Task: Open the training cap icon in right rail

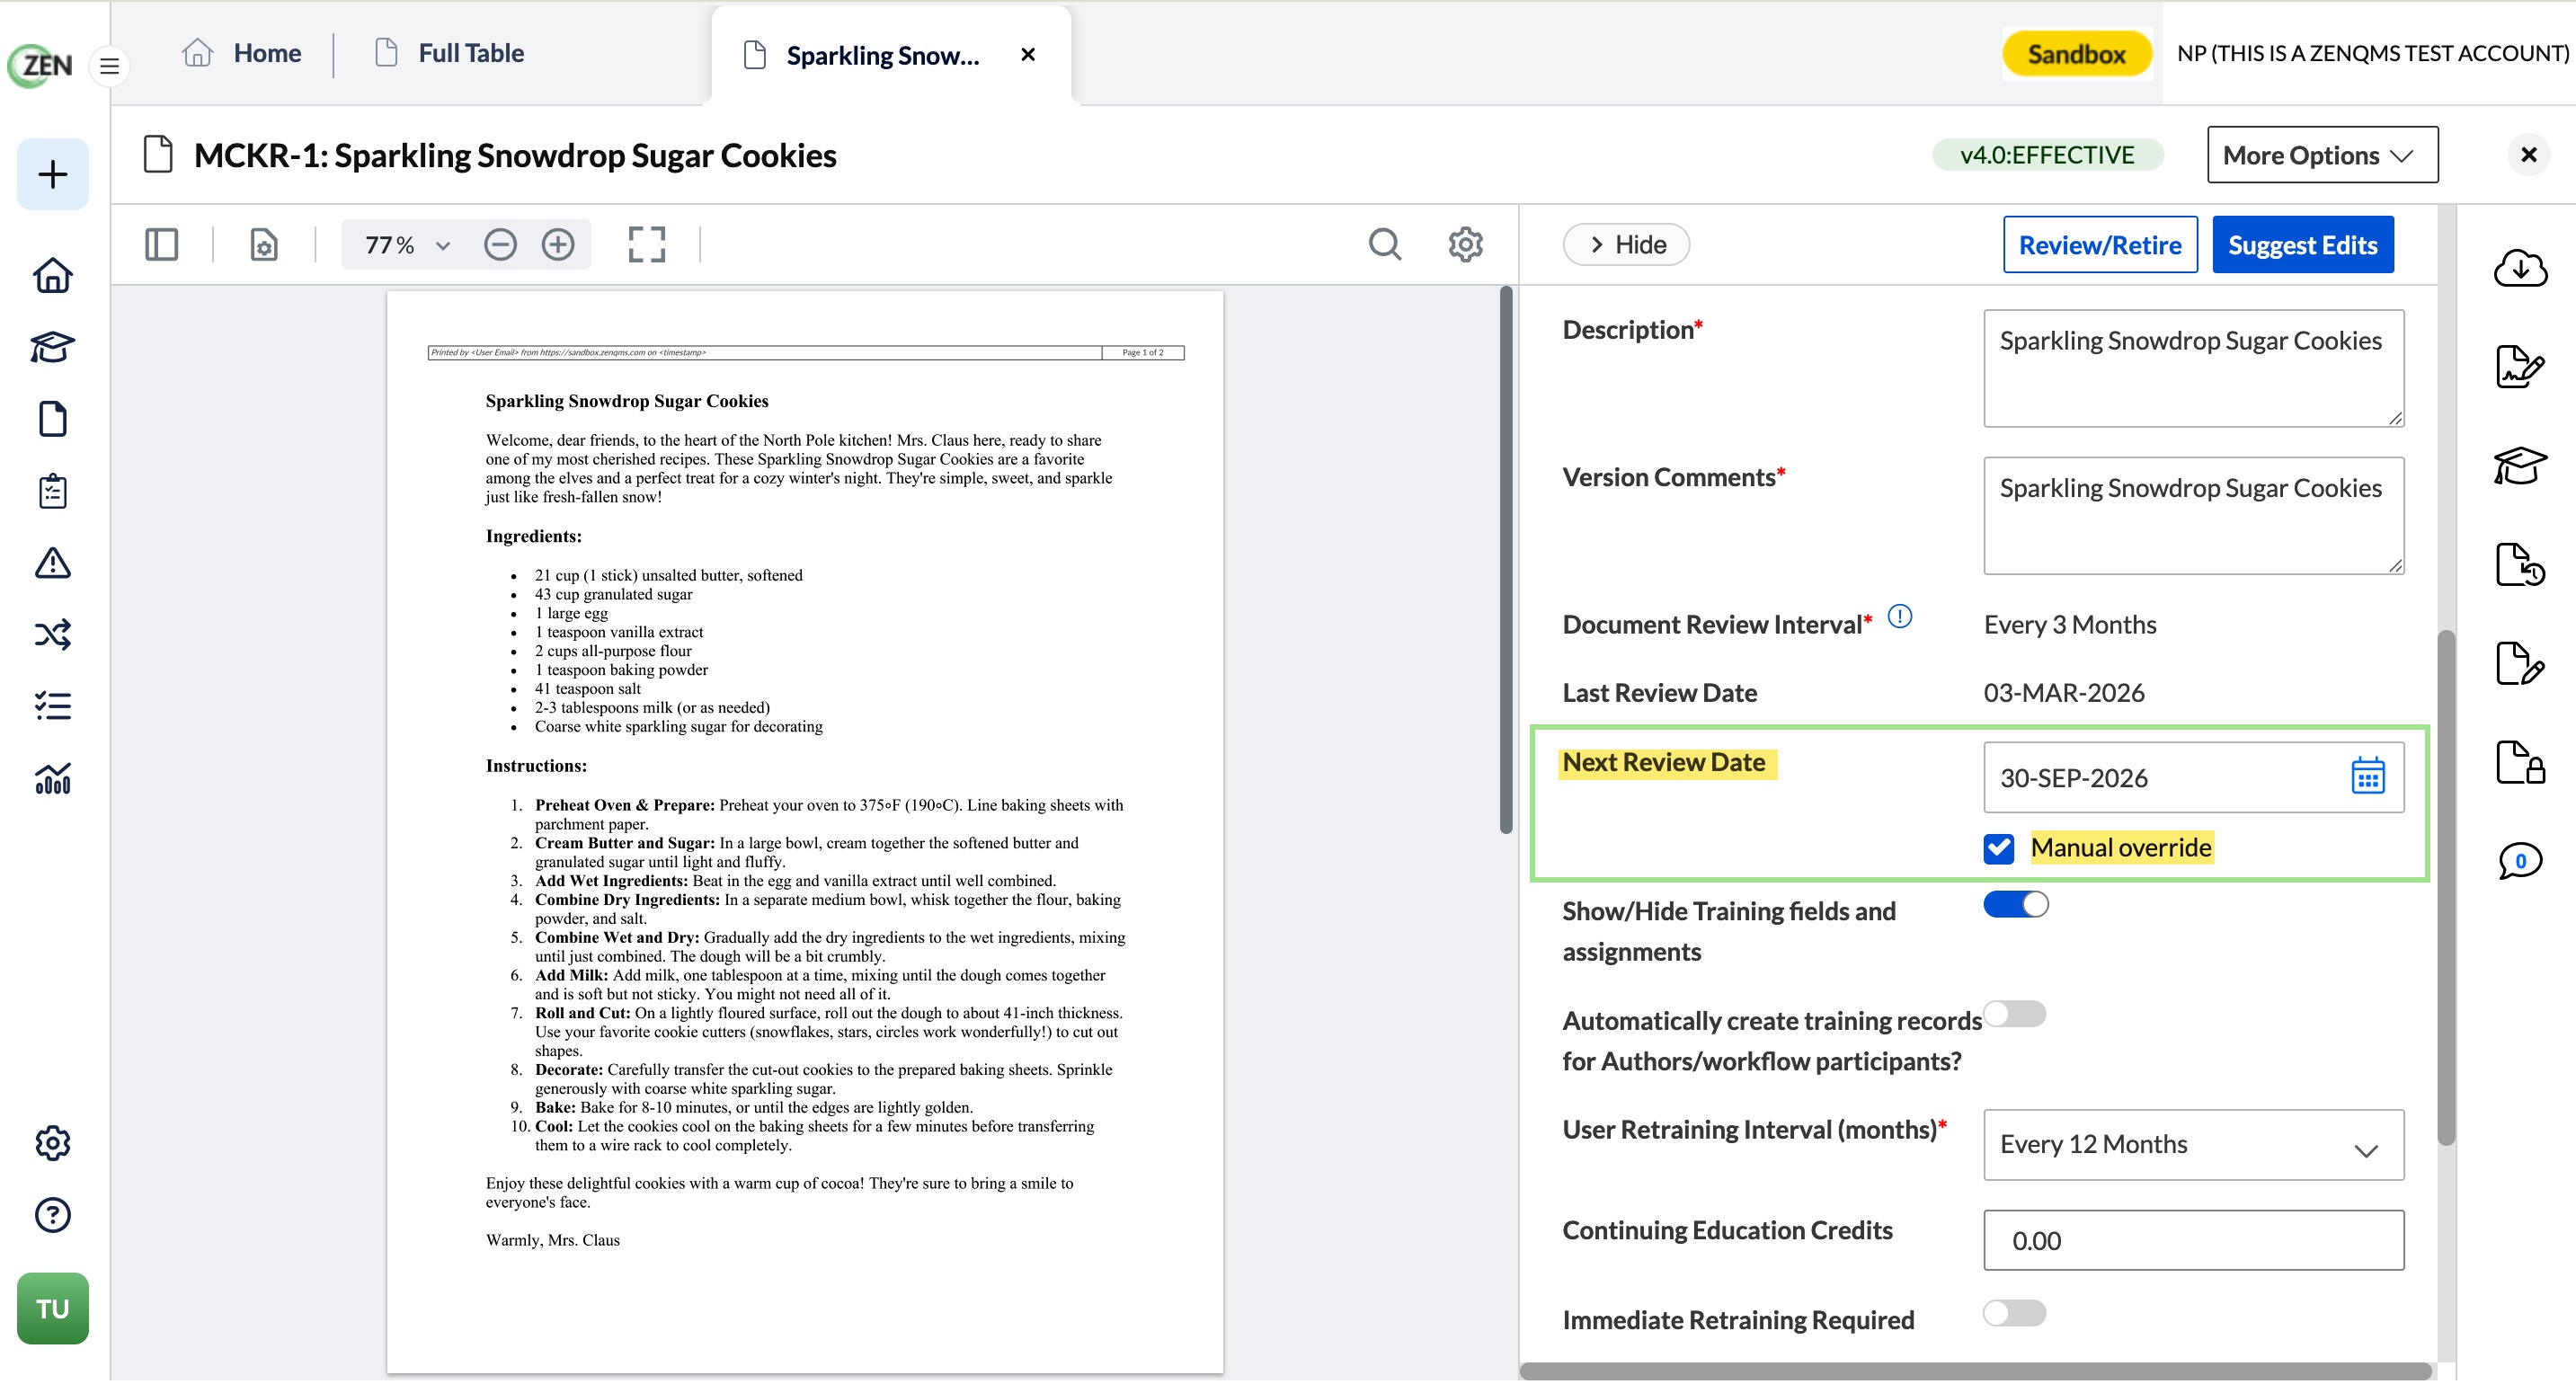Action: (2520, 465)
